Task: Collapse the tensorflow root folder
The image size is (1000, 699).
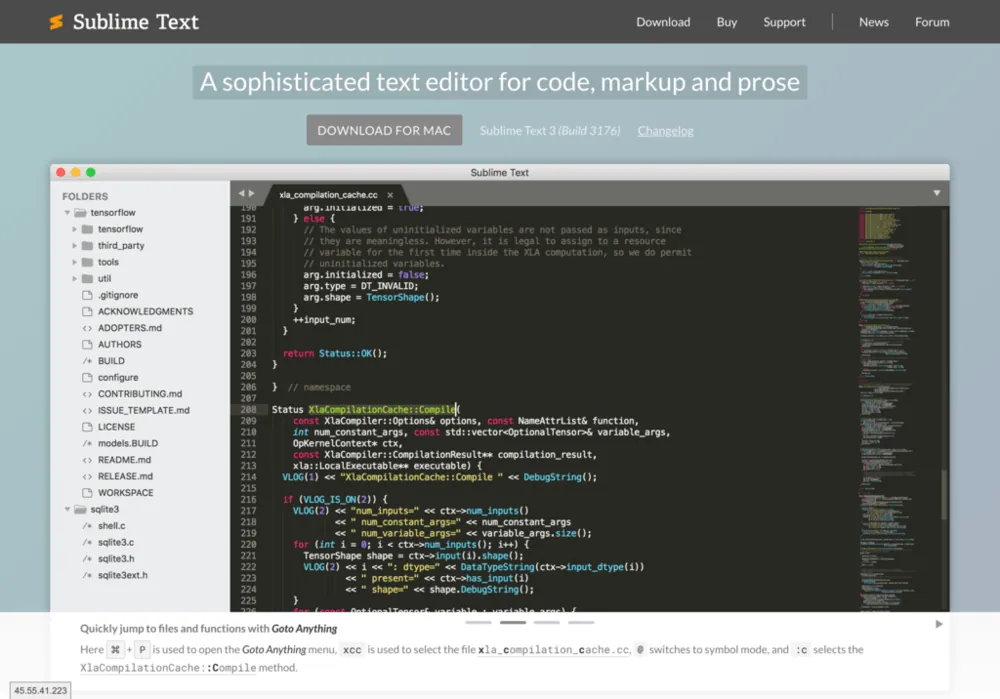Action: pyautogui.click(x=68, y=213)
